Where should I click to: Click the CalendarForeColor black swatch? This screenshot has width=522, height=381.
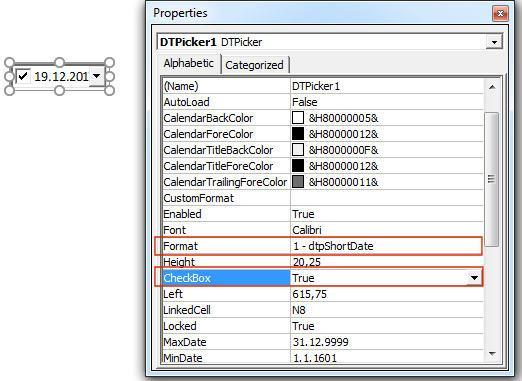298,134
